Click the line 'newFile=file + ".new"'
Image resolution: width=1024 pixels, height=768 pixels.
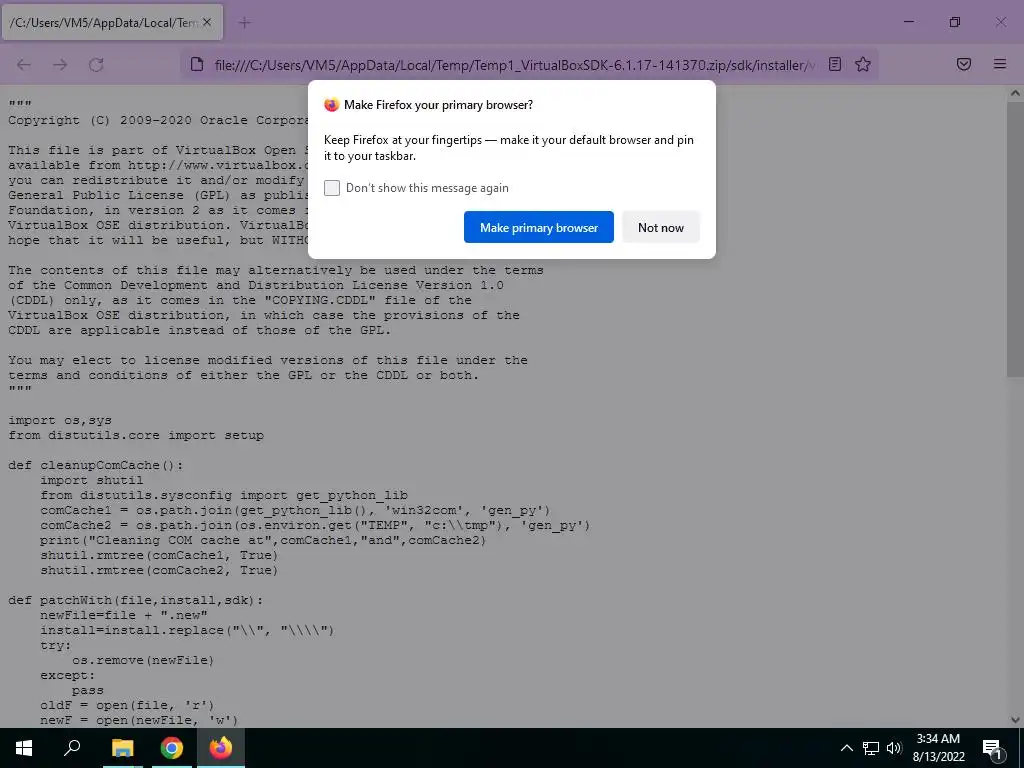[x=123, y=615]
